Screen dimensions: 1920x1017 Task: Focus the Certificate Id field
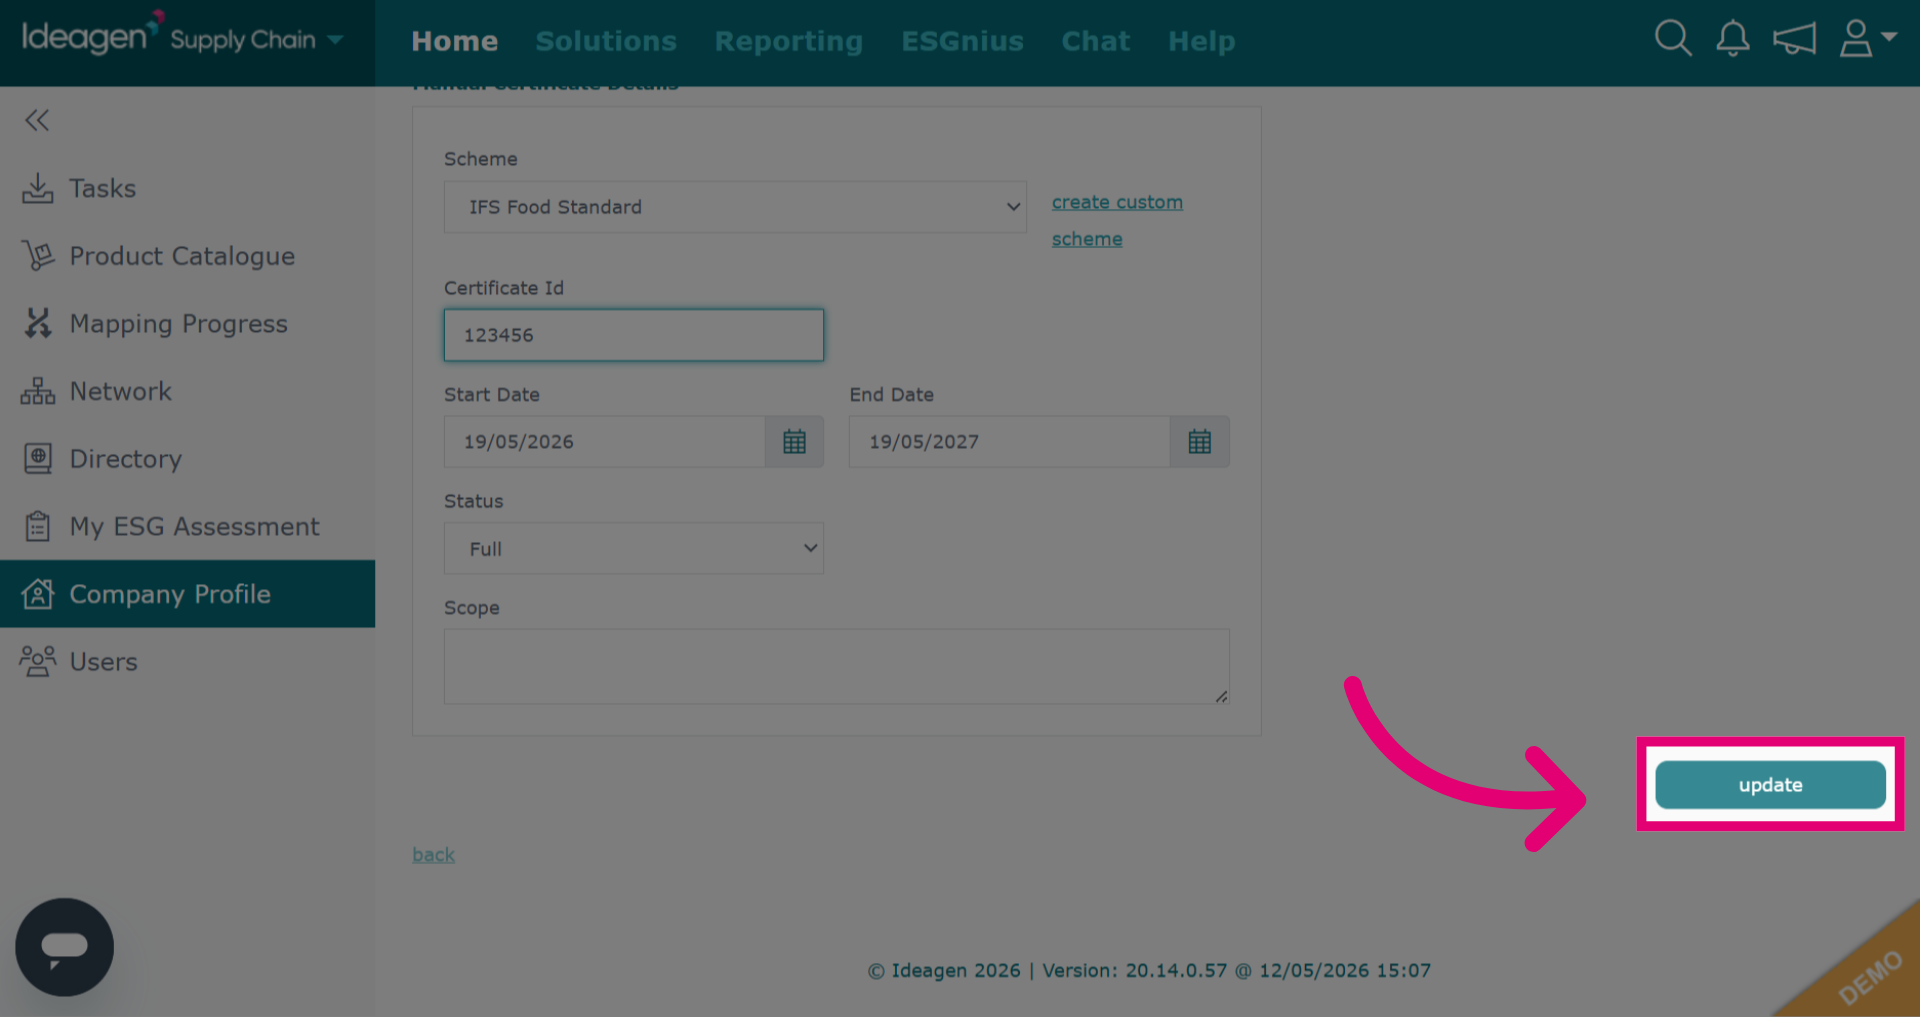click(x=634, y=335)
